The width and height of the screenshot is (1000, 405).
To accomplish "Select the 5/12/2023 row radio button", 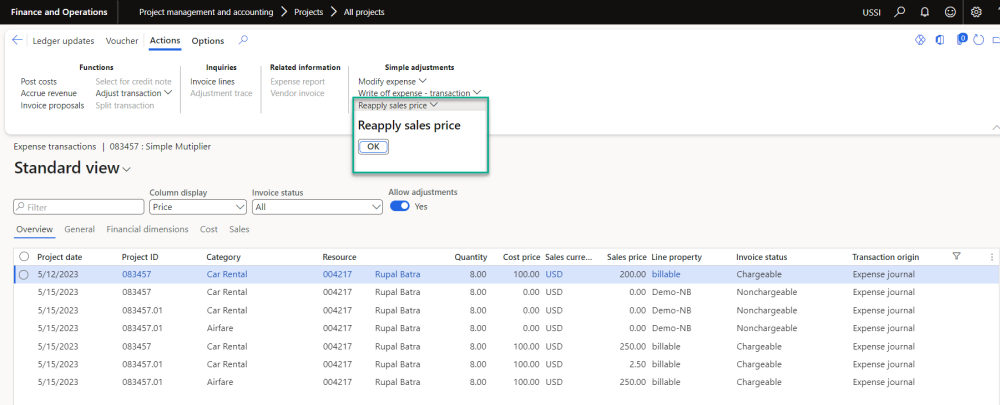I will [23, 274].
